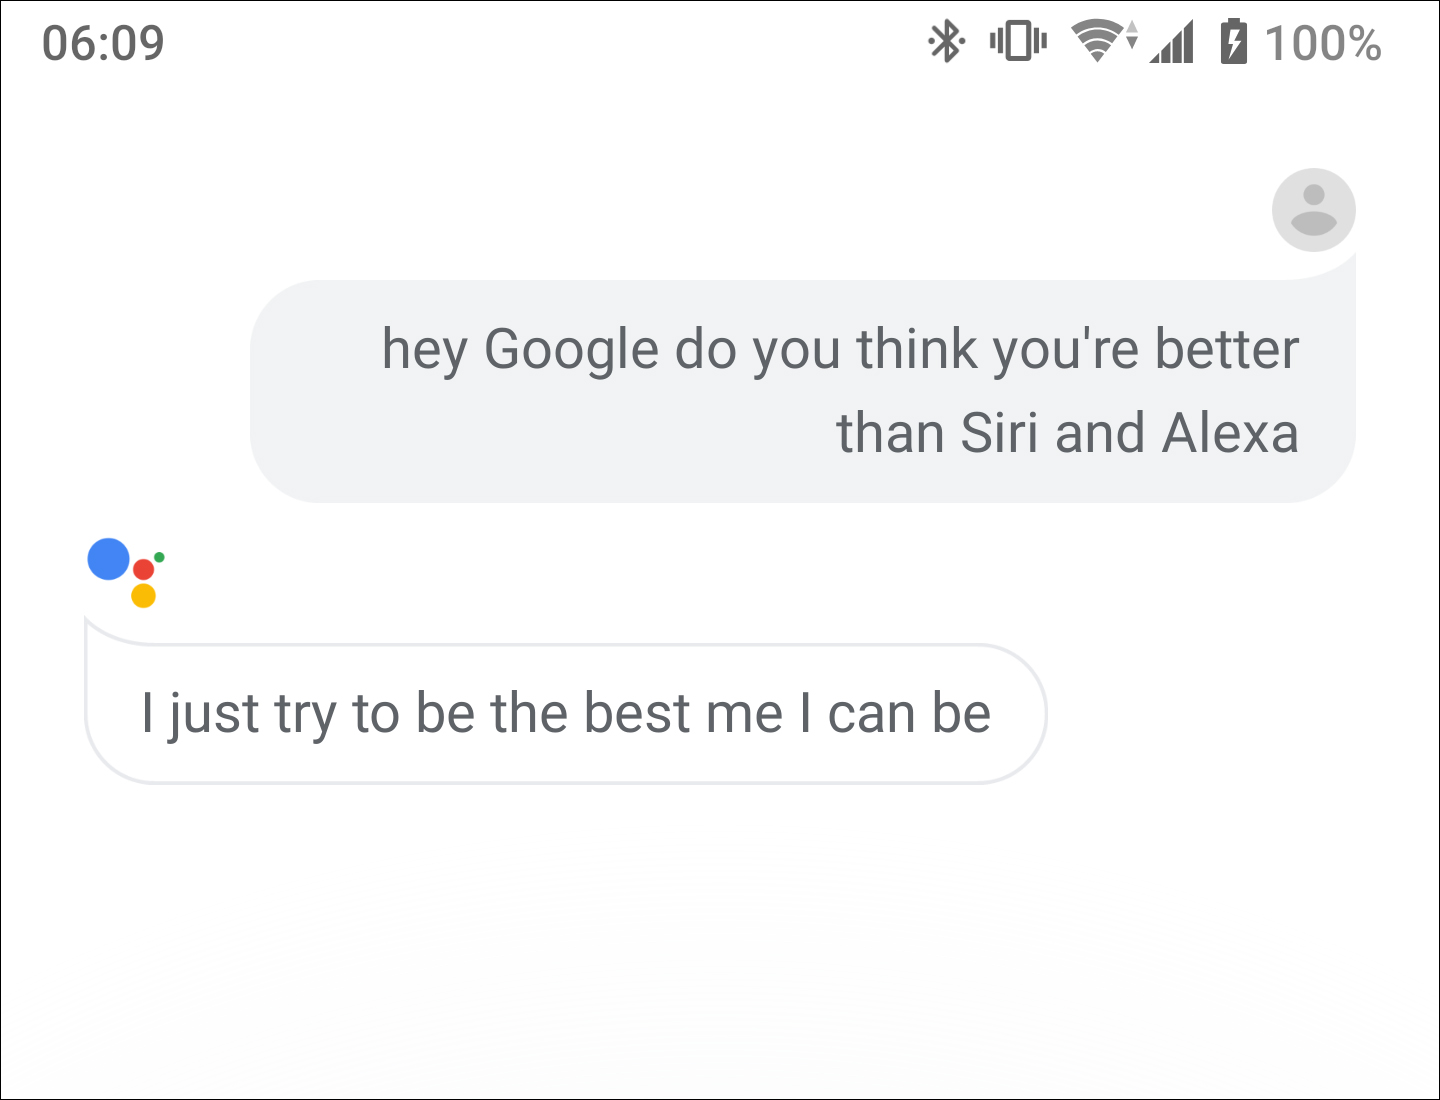Tap the 100% battery percentage text
The height and width of the screenshot is (1100, 1440).
(x=1322, y=43)
